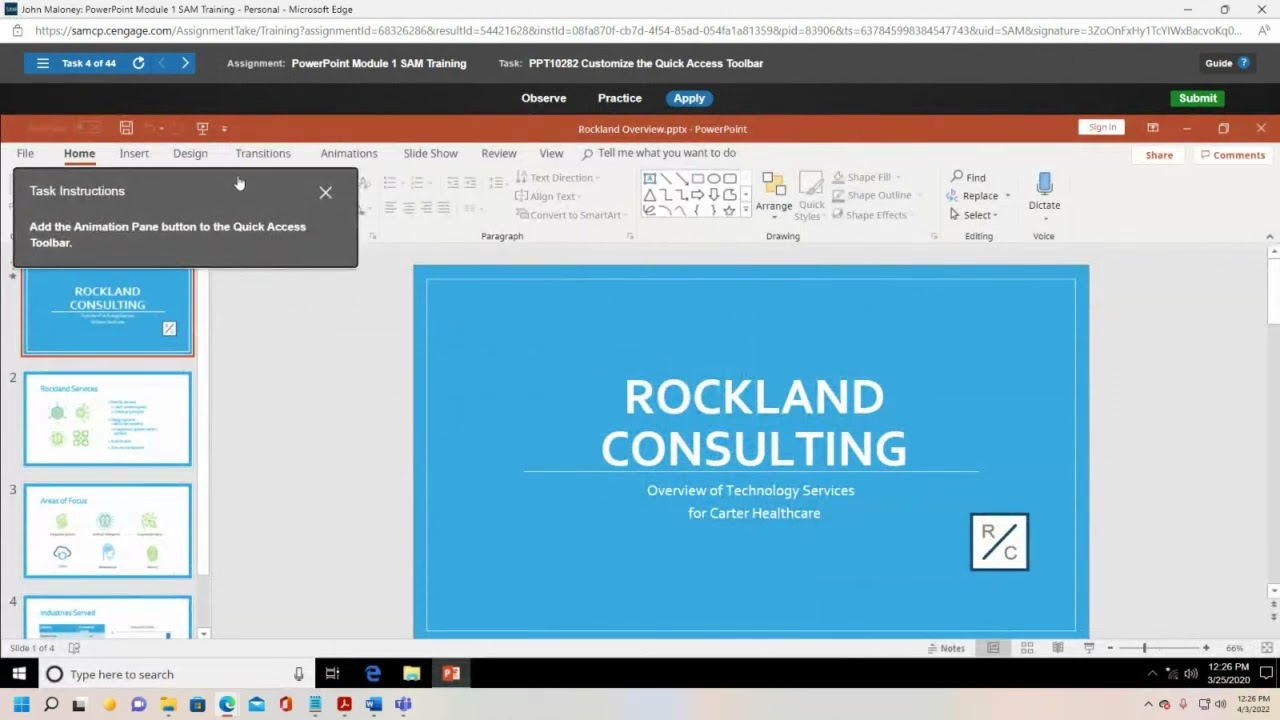Select the Right Arrow shape in gallery
Viewport: 1280px width, 720px height.
[x=697, y=194]
